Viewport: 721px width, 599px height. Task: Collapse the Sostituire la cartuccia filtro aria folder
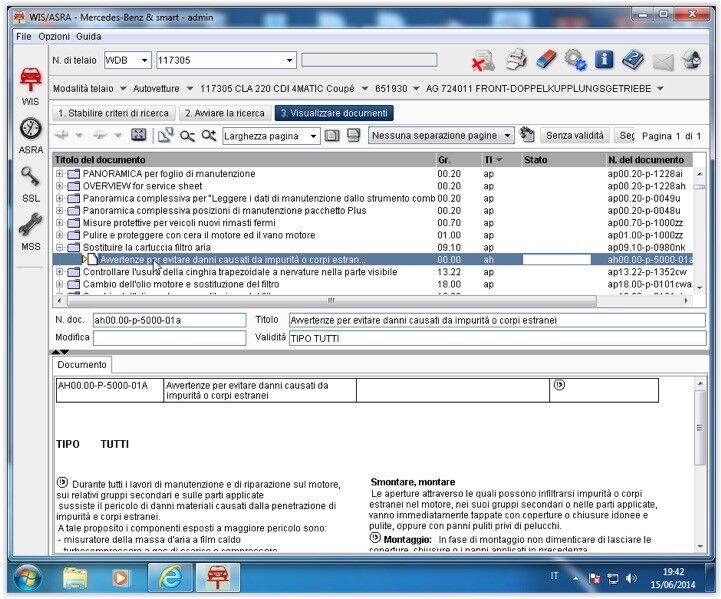pyautogui.click(x=59, y=247)
